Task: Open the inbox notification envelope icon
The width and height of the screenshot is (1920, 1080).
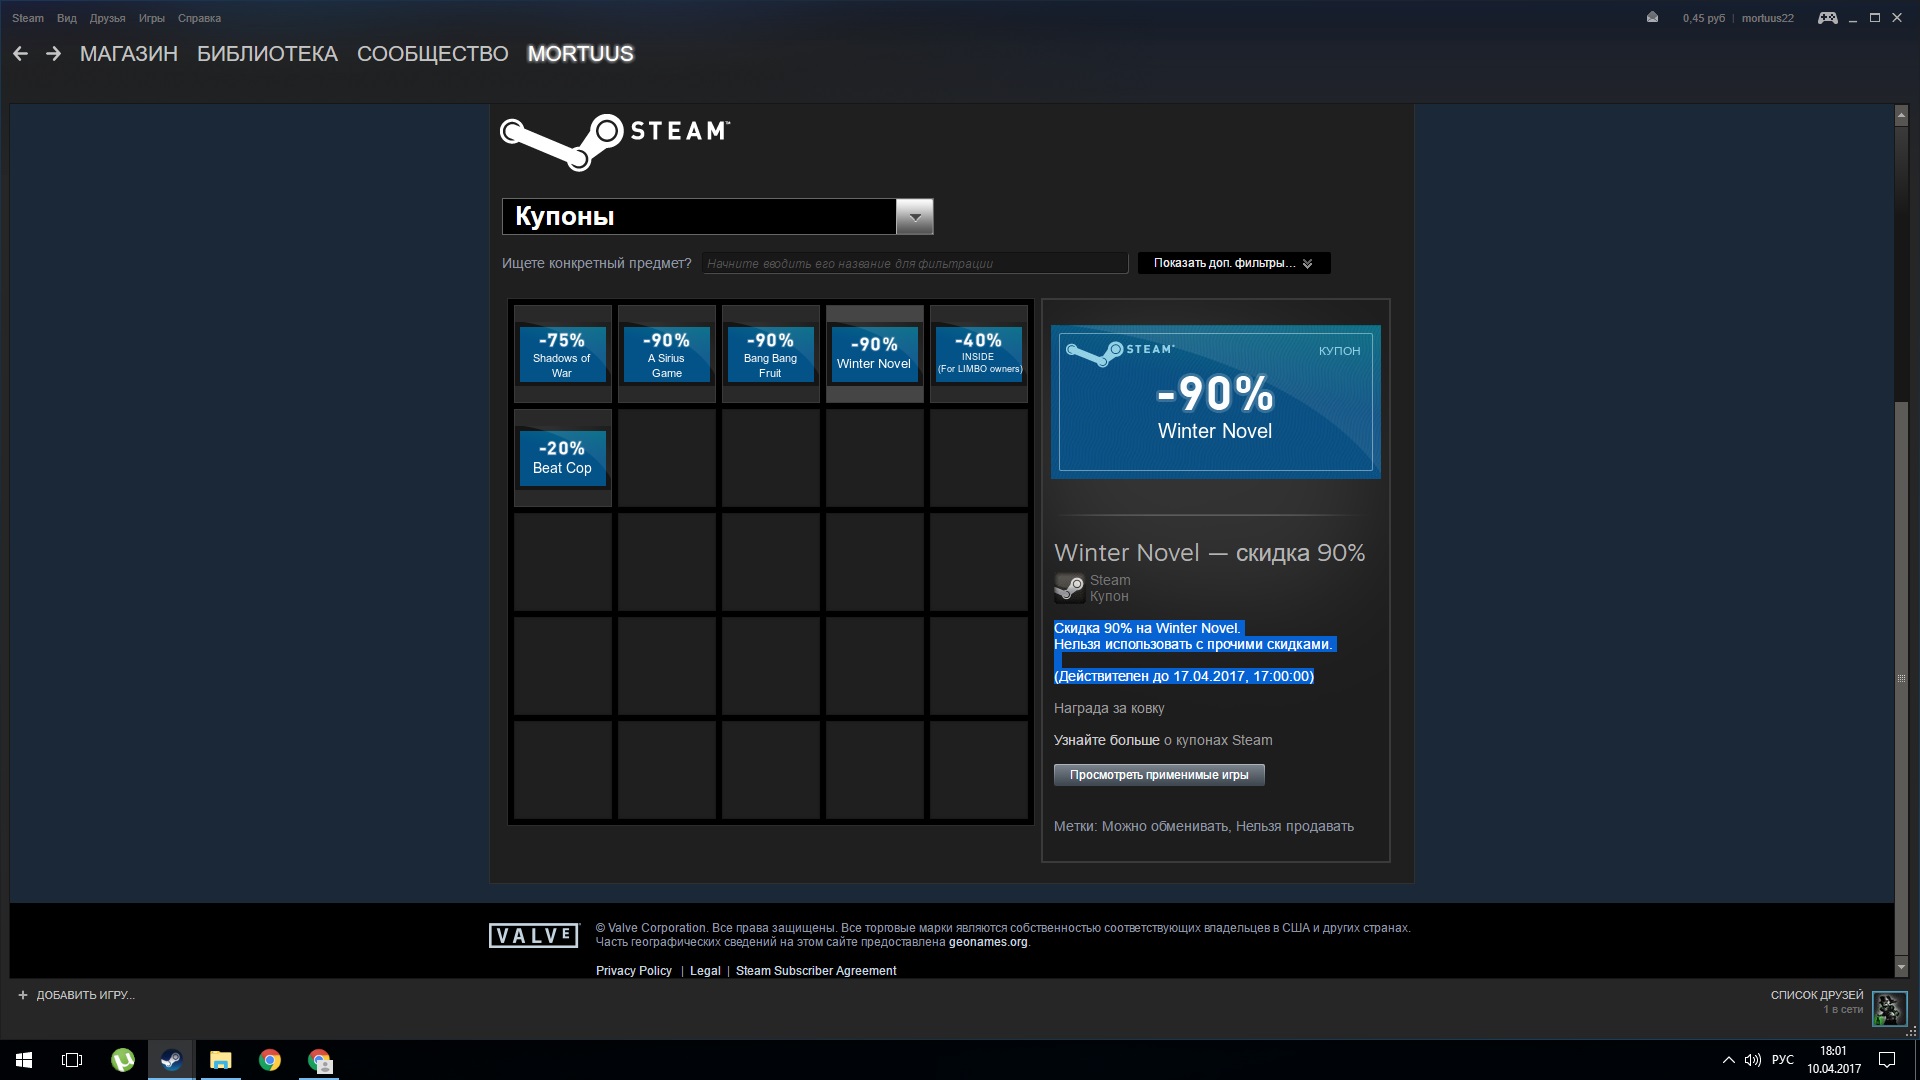Action: 1652,18
